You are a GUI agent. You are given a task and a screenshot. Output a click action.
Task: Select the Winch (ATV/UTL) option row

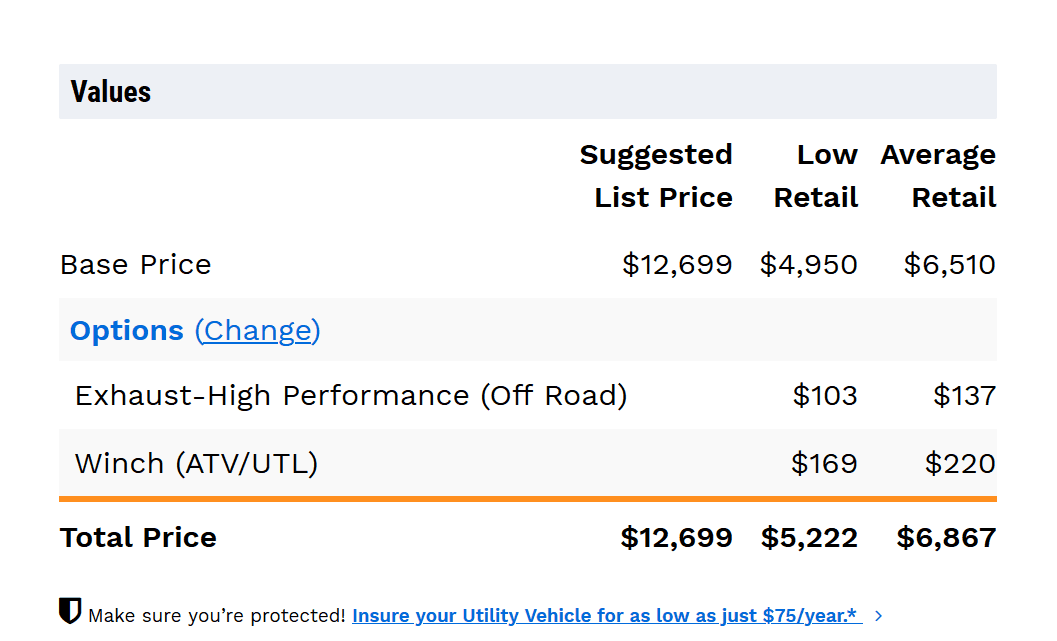coord(196,464)
